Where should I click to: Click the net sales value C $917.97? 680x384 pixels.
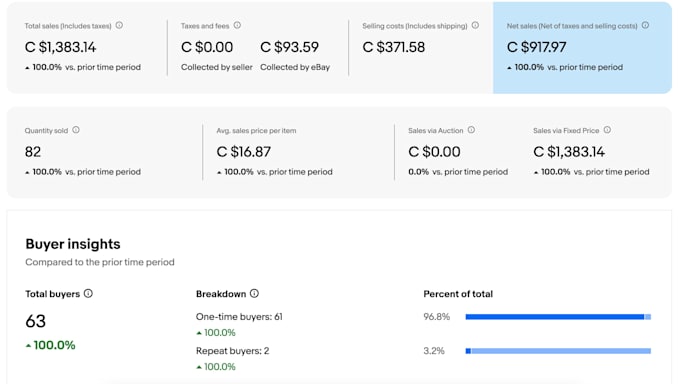536,47
